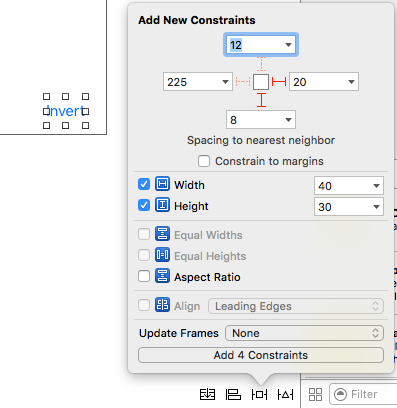Viewport: 397px width, 408px height.
Task: Uncheck the Height constraint checkbox
Action: 144,205
